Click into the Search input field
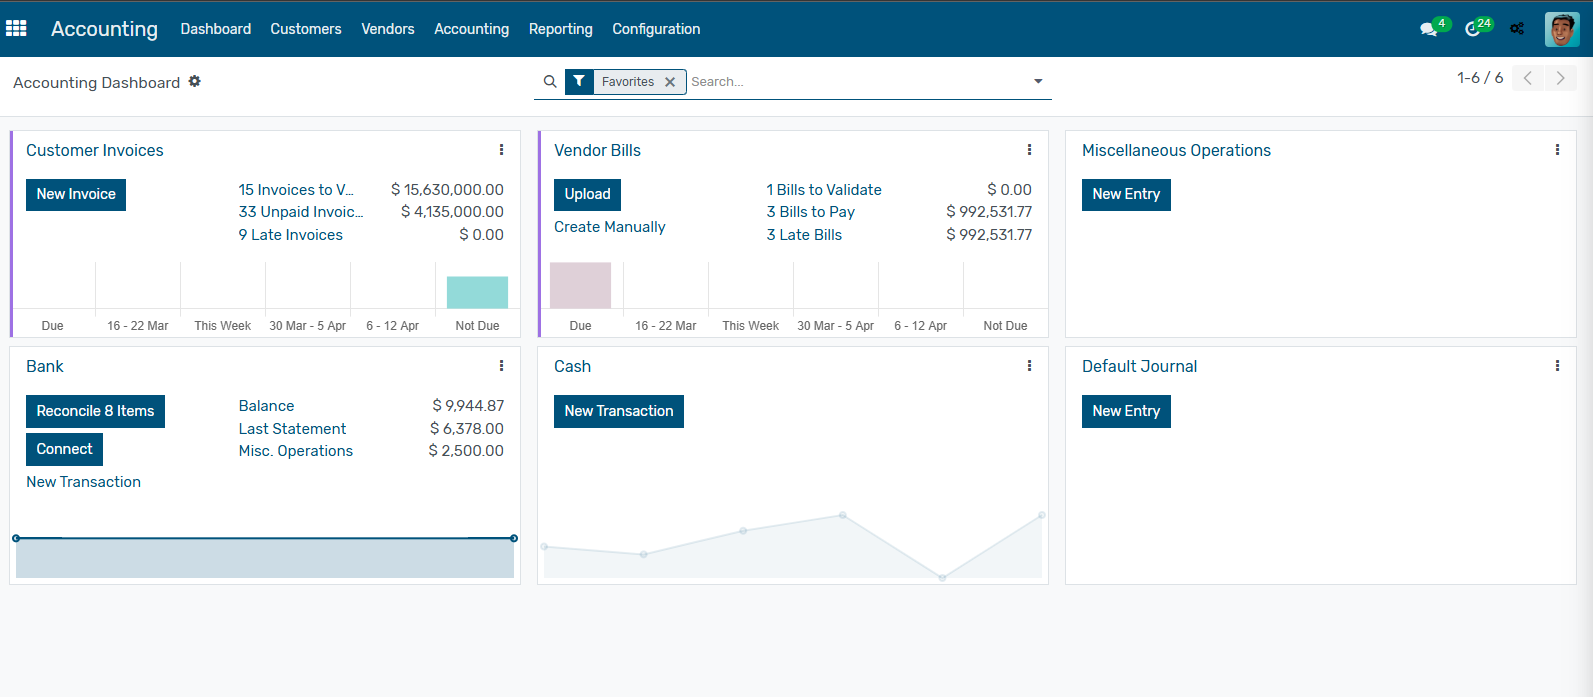Image resolution: width=1593 pixels, height=697 pixels. tap(855, 82)
